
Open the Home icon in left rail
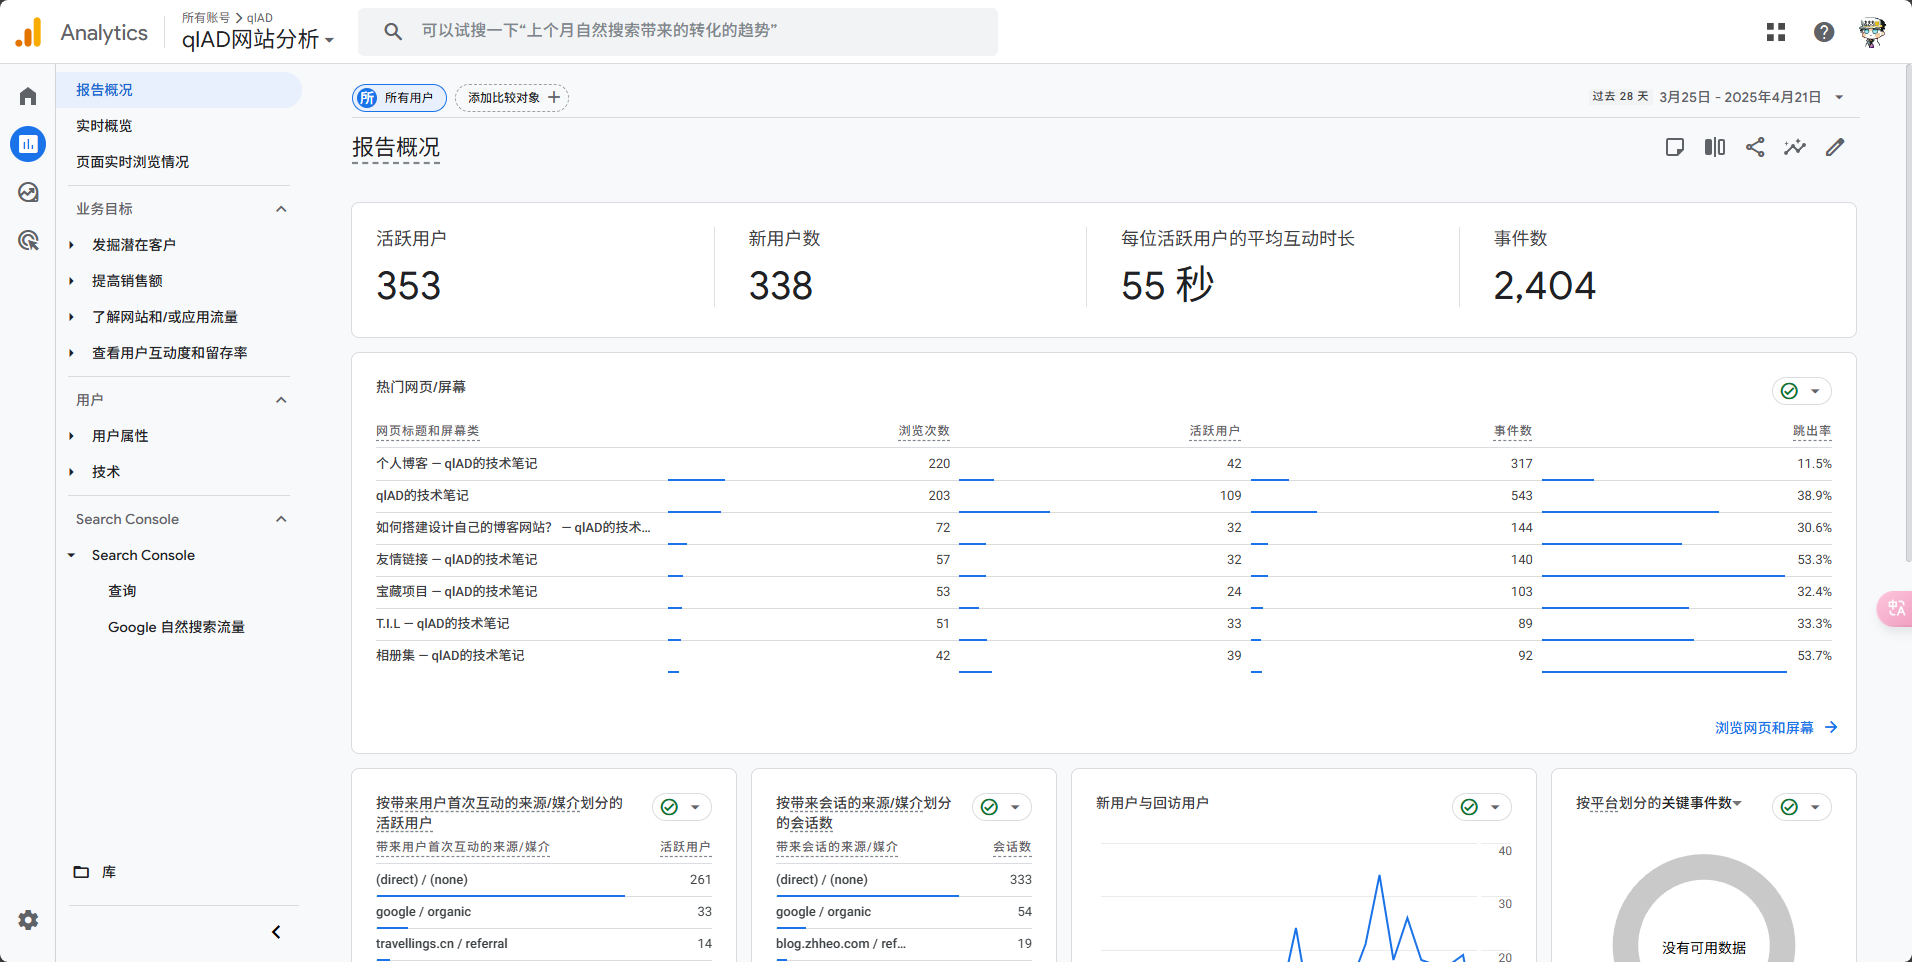coord(28,96)
